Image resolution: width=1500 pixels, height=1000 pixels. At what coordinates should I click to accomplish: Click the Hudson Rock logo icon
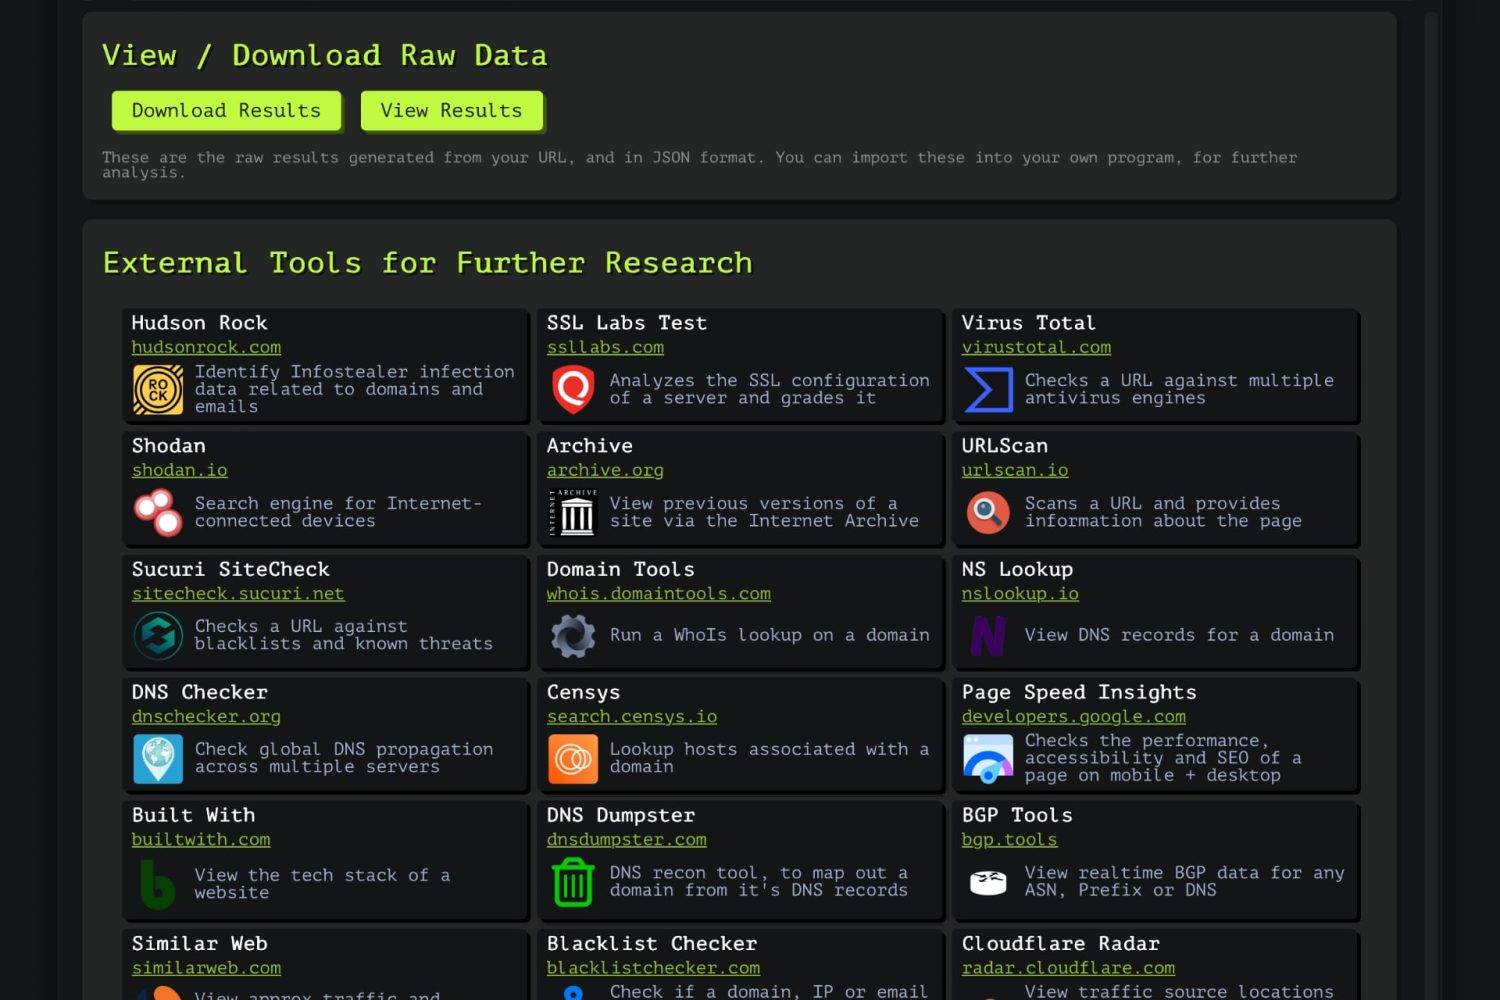coord(158,389)
